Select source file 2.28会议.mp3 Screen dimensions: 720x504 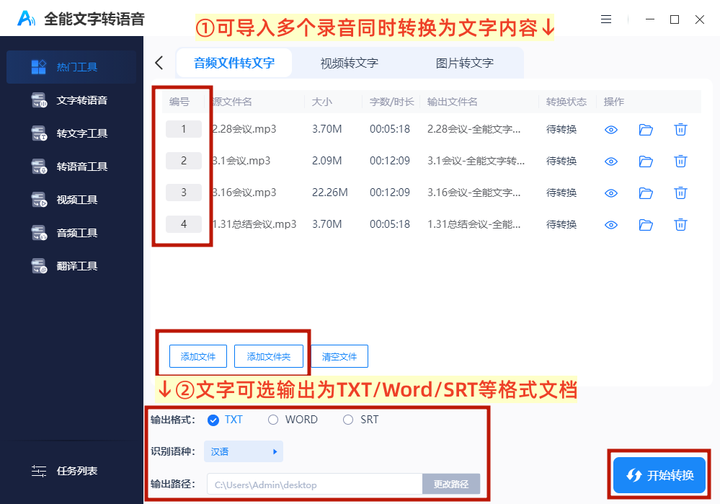point(244,129)
